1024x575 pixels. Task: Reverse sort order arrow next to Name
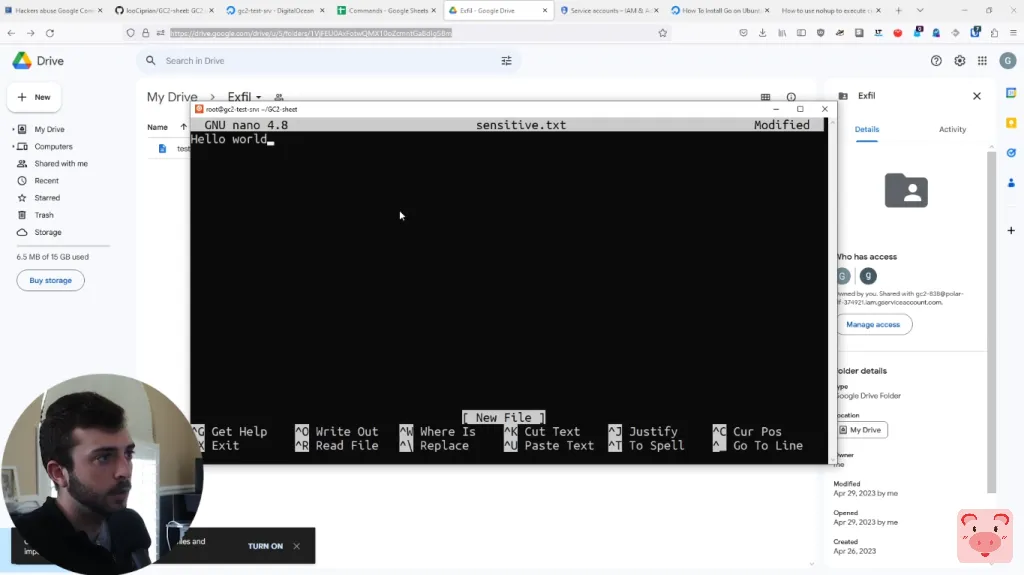pyautogui.click(x=184, y=127)
